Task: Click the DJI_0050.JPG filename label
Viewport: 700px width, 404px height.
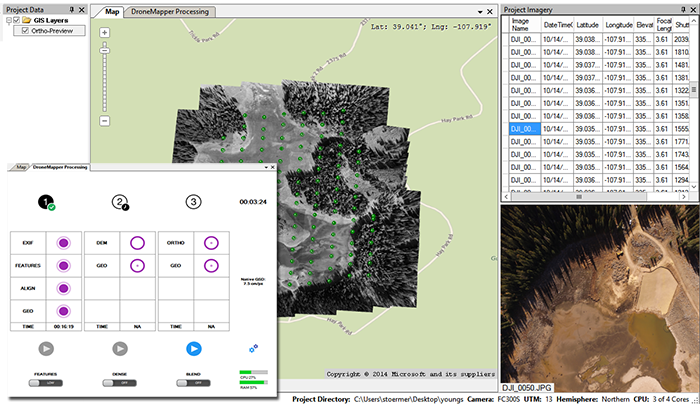Action: tap(527, 387)
